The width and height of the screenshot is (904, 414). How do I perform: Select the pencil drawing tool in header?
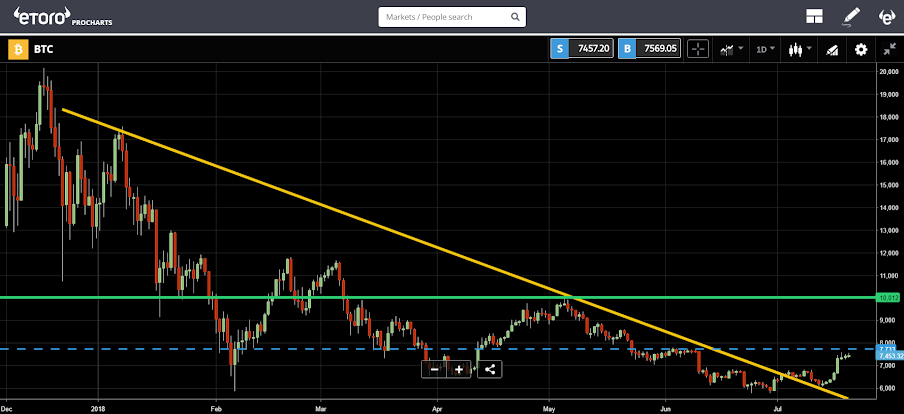851,17
